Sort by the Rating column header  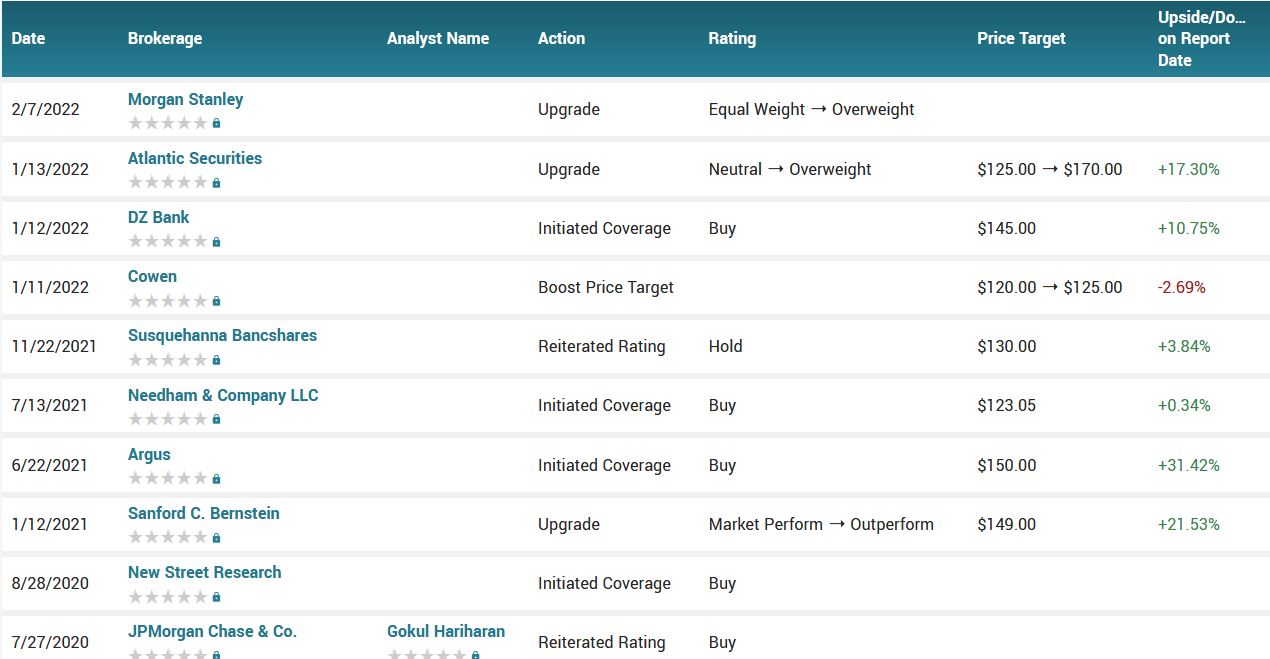[732, 38]
